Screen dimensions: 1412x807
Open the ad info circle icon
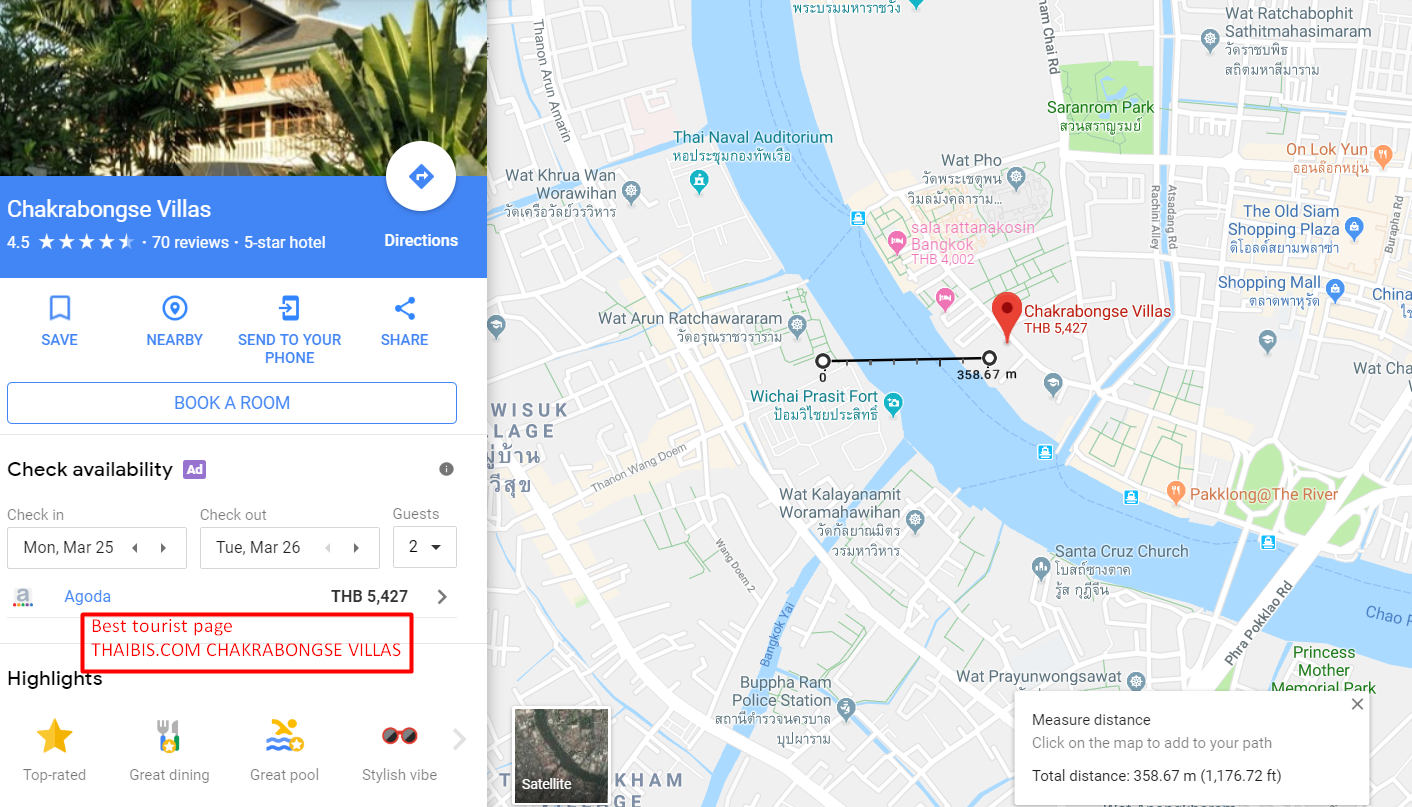point(447,469)
